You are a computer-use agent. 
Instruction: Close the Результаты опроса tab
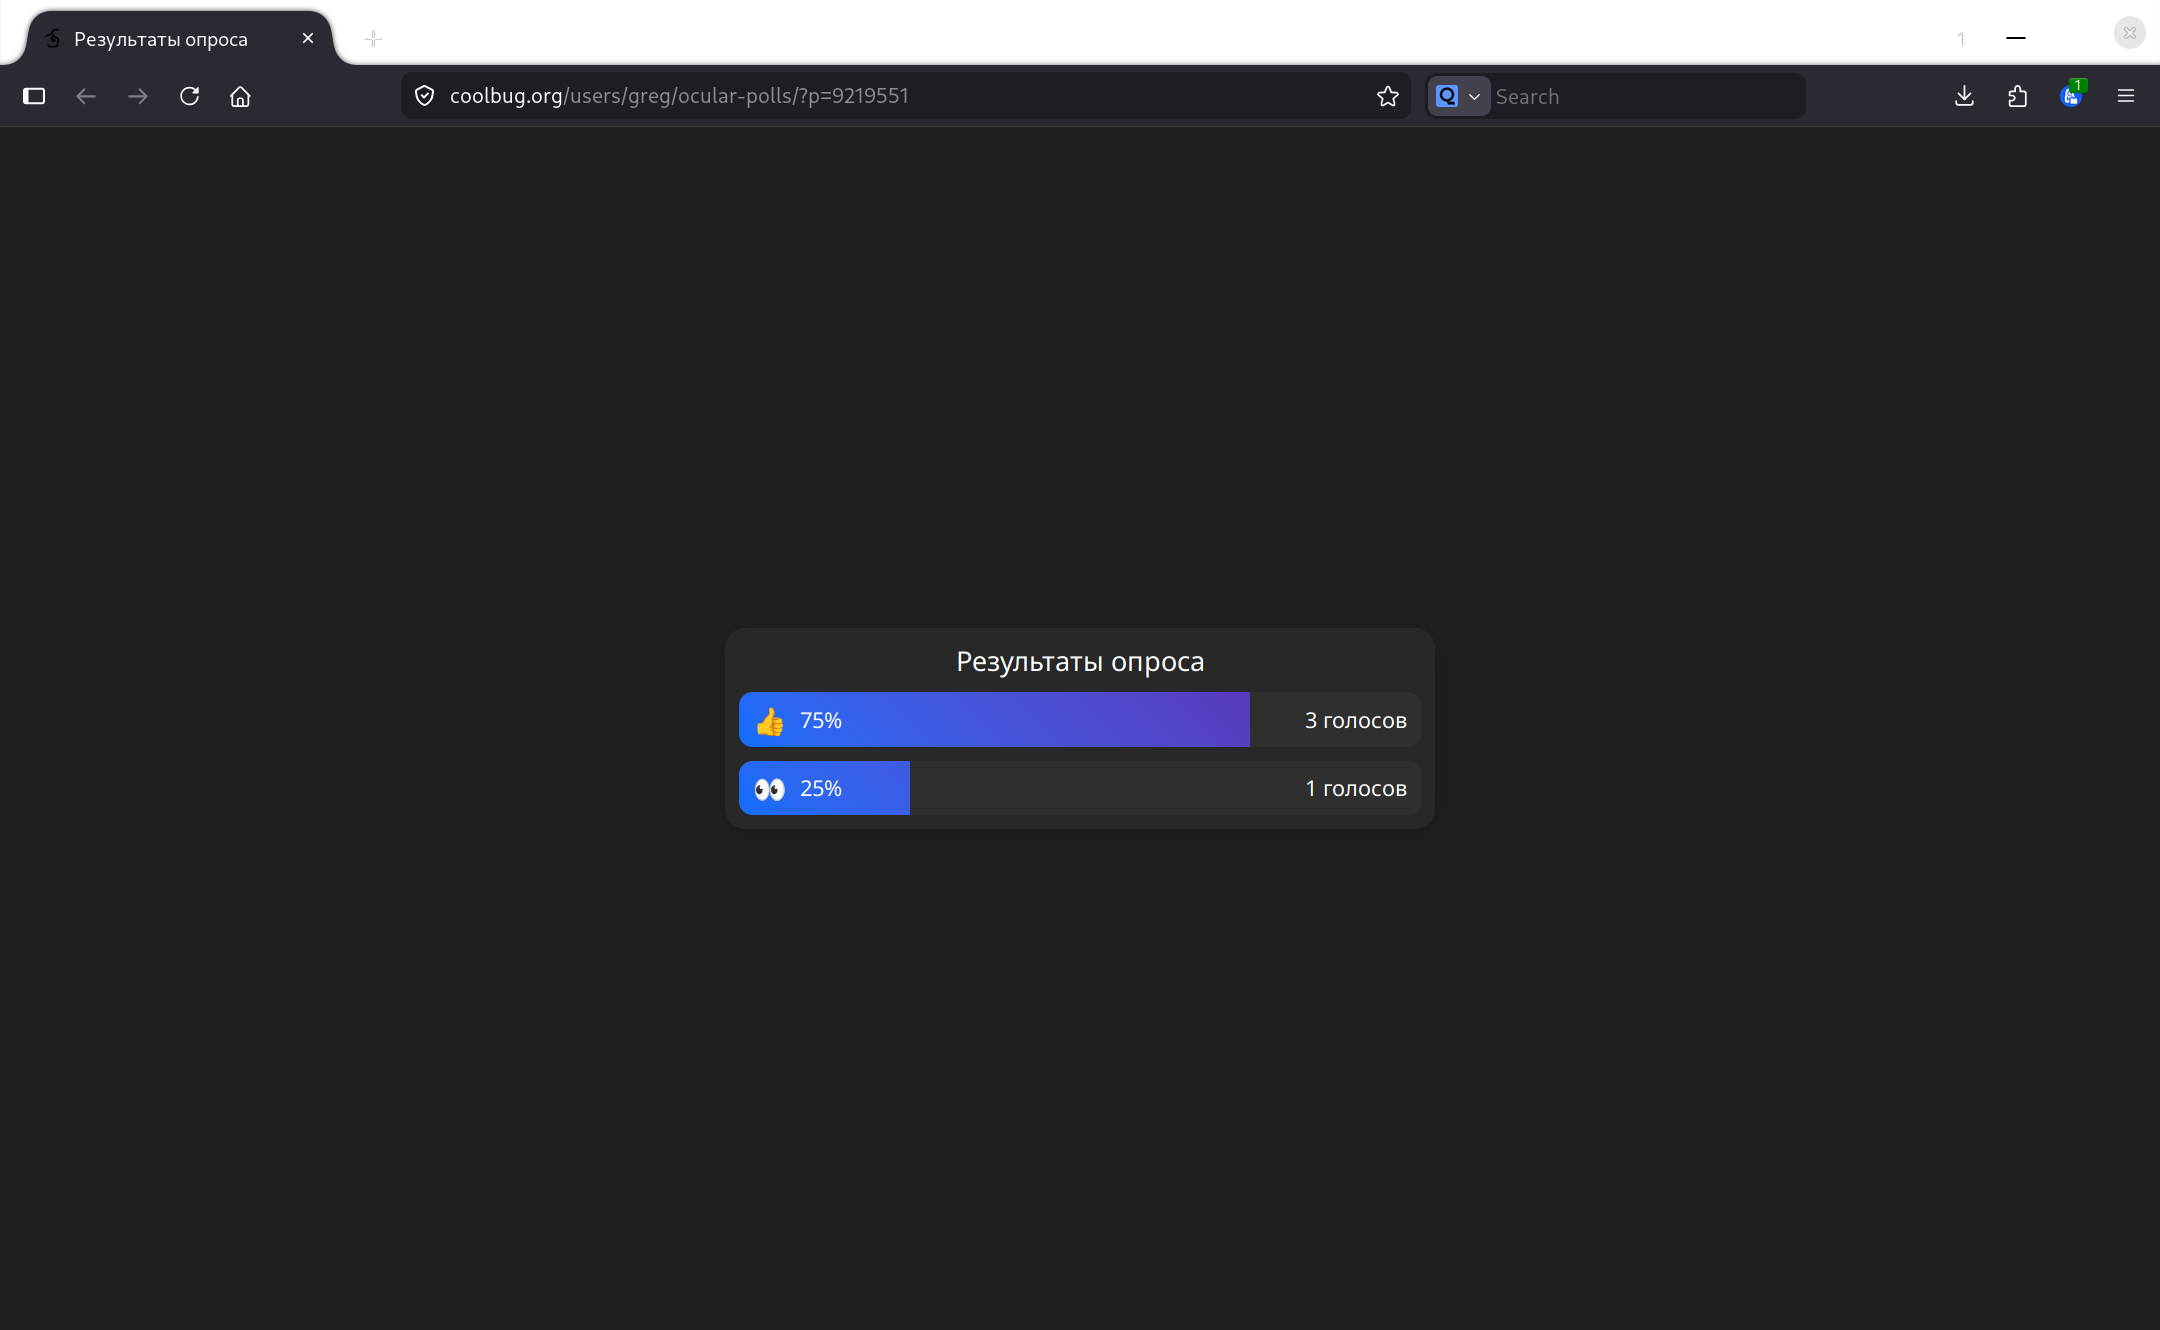pos(308,38)
